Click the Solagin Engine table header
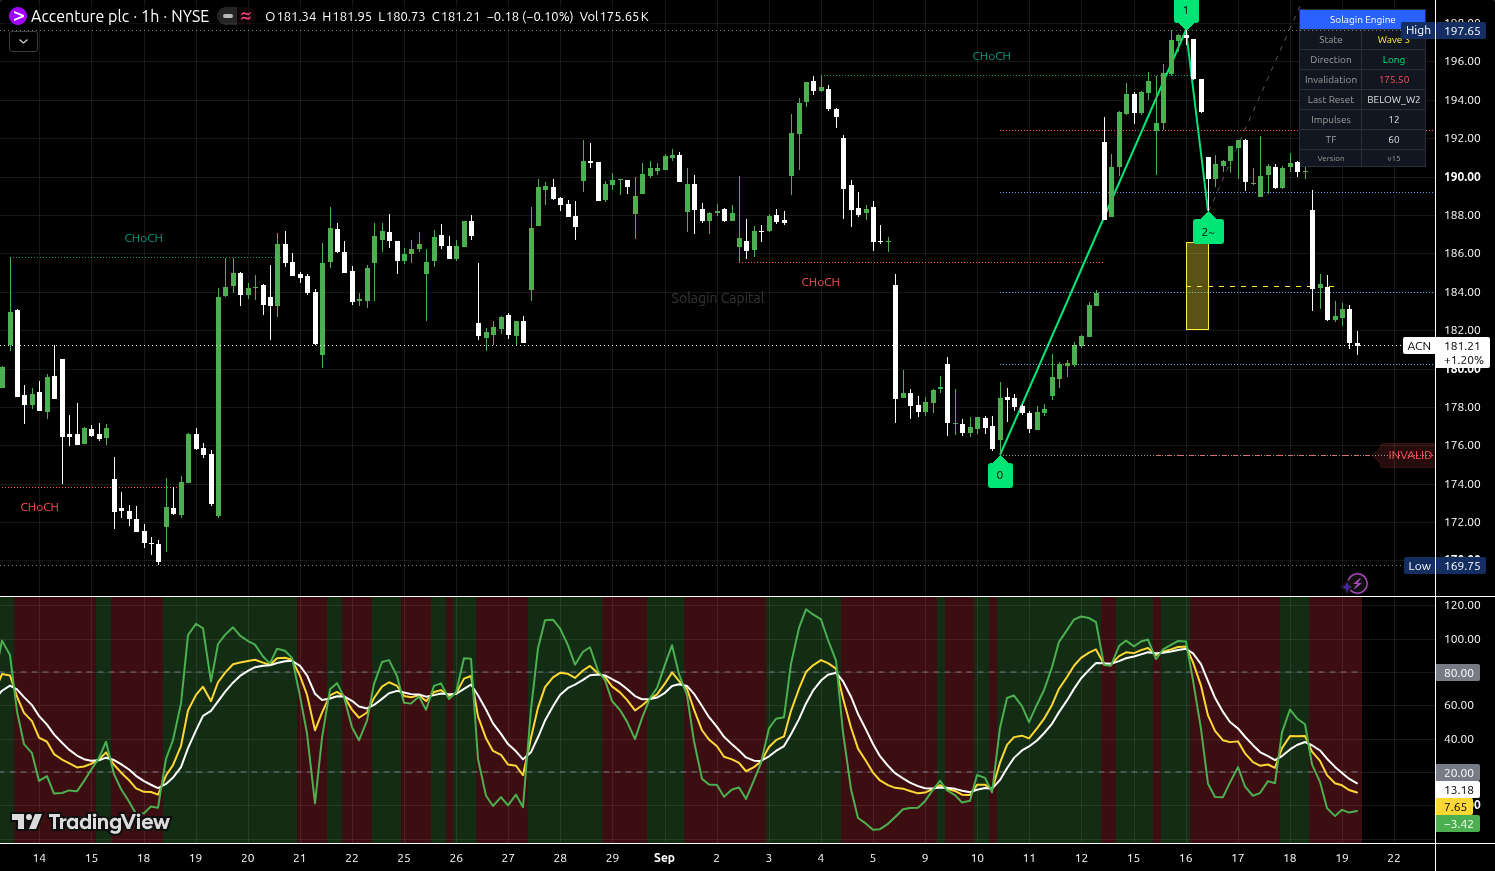 tap(1362, 19)
